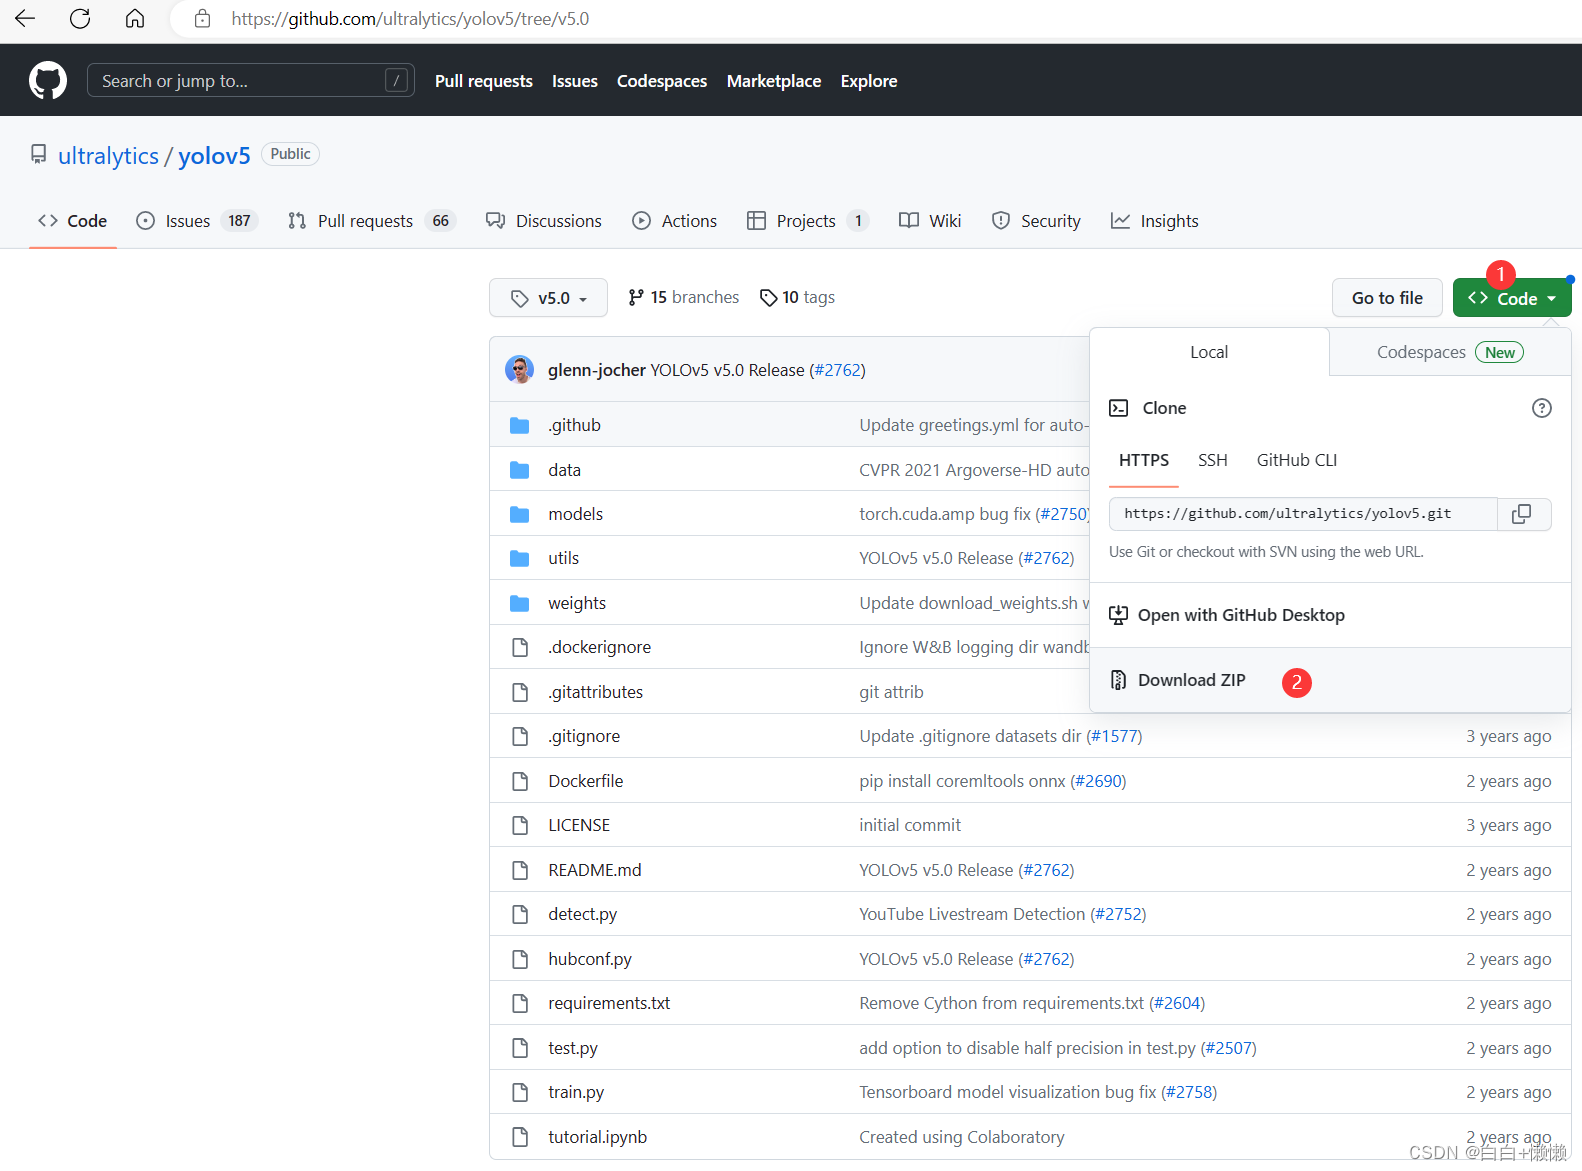Open Clone help question mark icon

(1542, 408)
